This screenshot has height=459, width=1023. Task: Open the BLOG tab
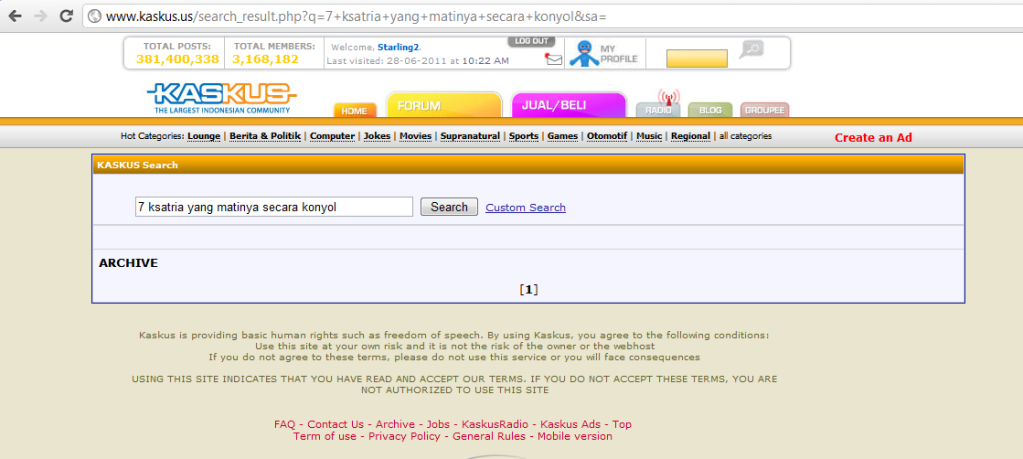710,110
